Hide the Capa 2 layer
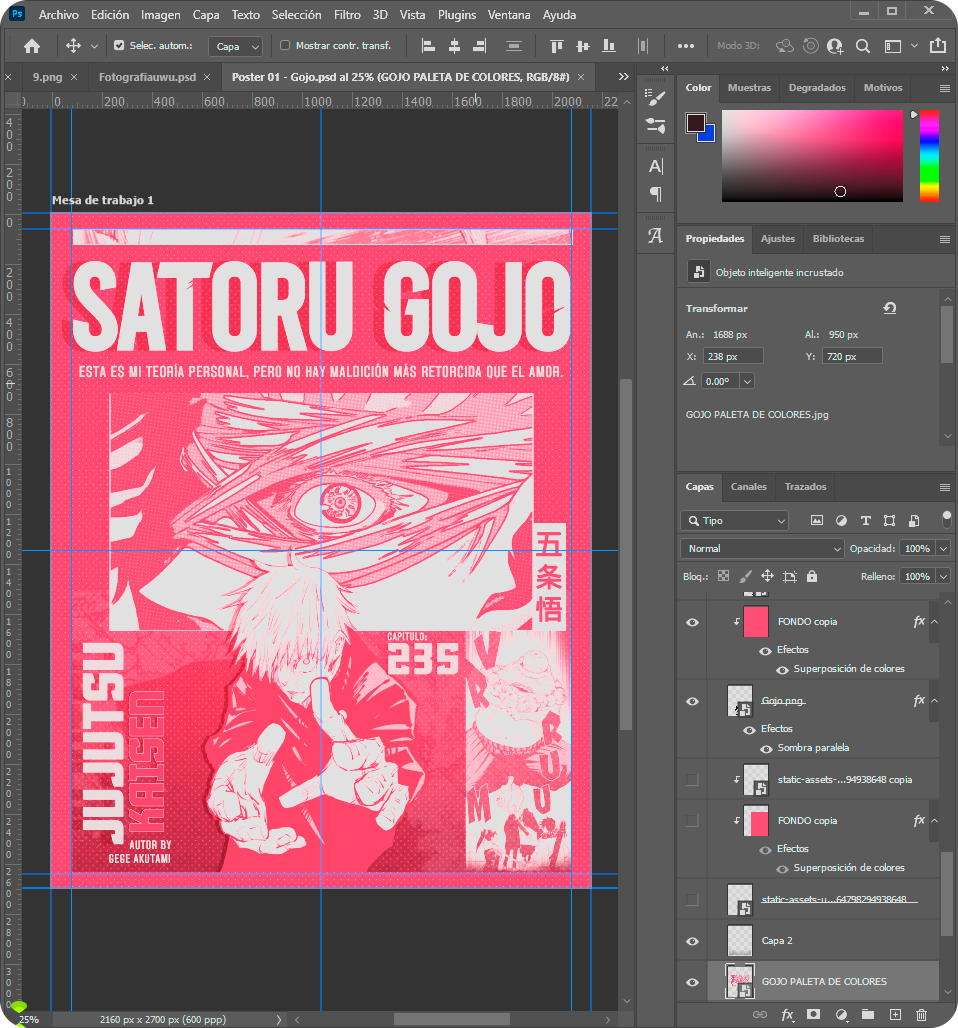The height and width of the screenshot is (1028, 958). click(692, 941)
